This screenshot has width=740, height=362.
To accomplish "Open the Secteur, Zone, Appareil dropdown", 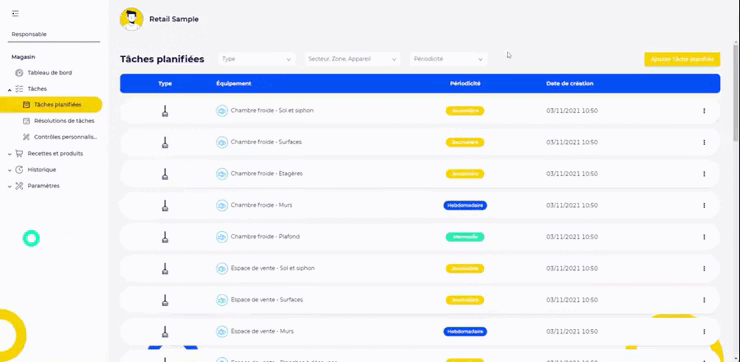I will (353, 59).
